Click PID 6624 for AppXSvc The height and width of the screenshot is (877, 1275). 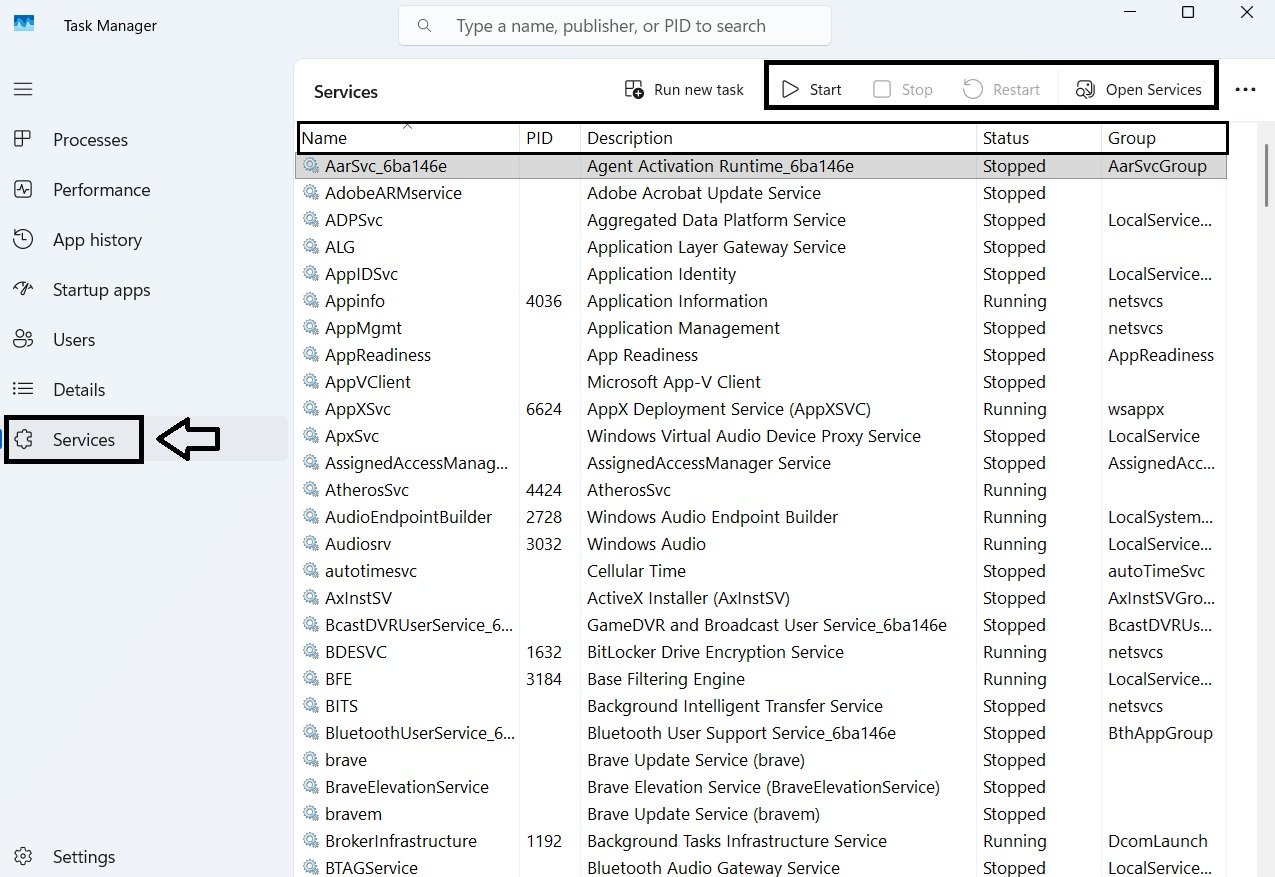coord(544,409)
